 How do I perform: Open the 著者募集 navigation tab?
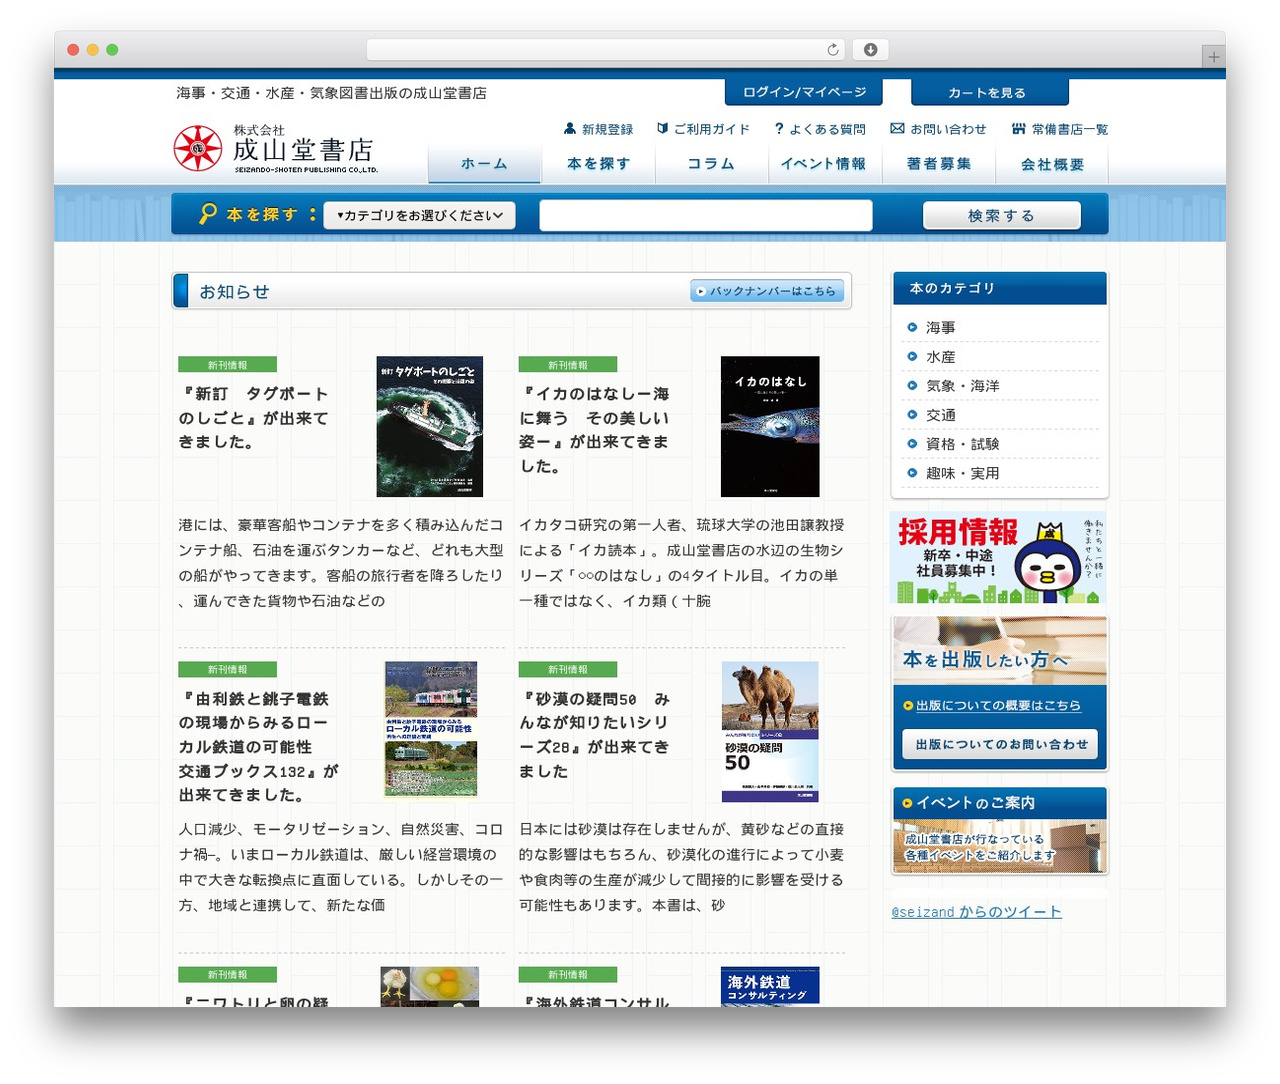tap(939, 164)
